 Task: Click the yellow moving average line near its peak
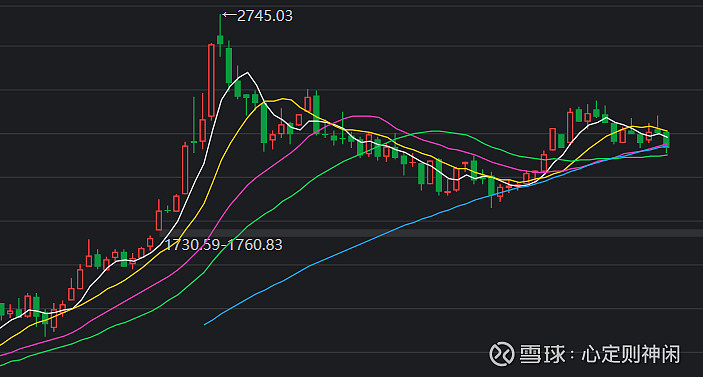[282, 99]
